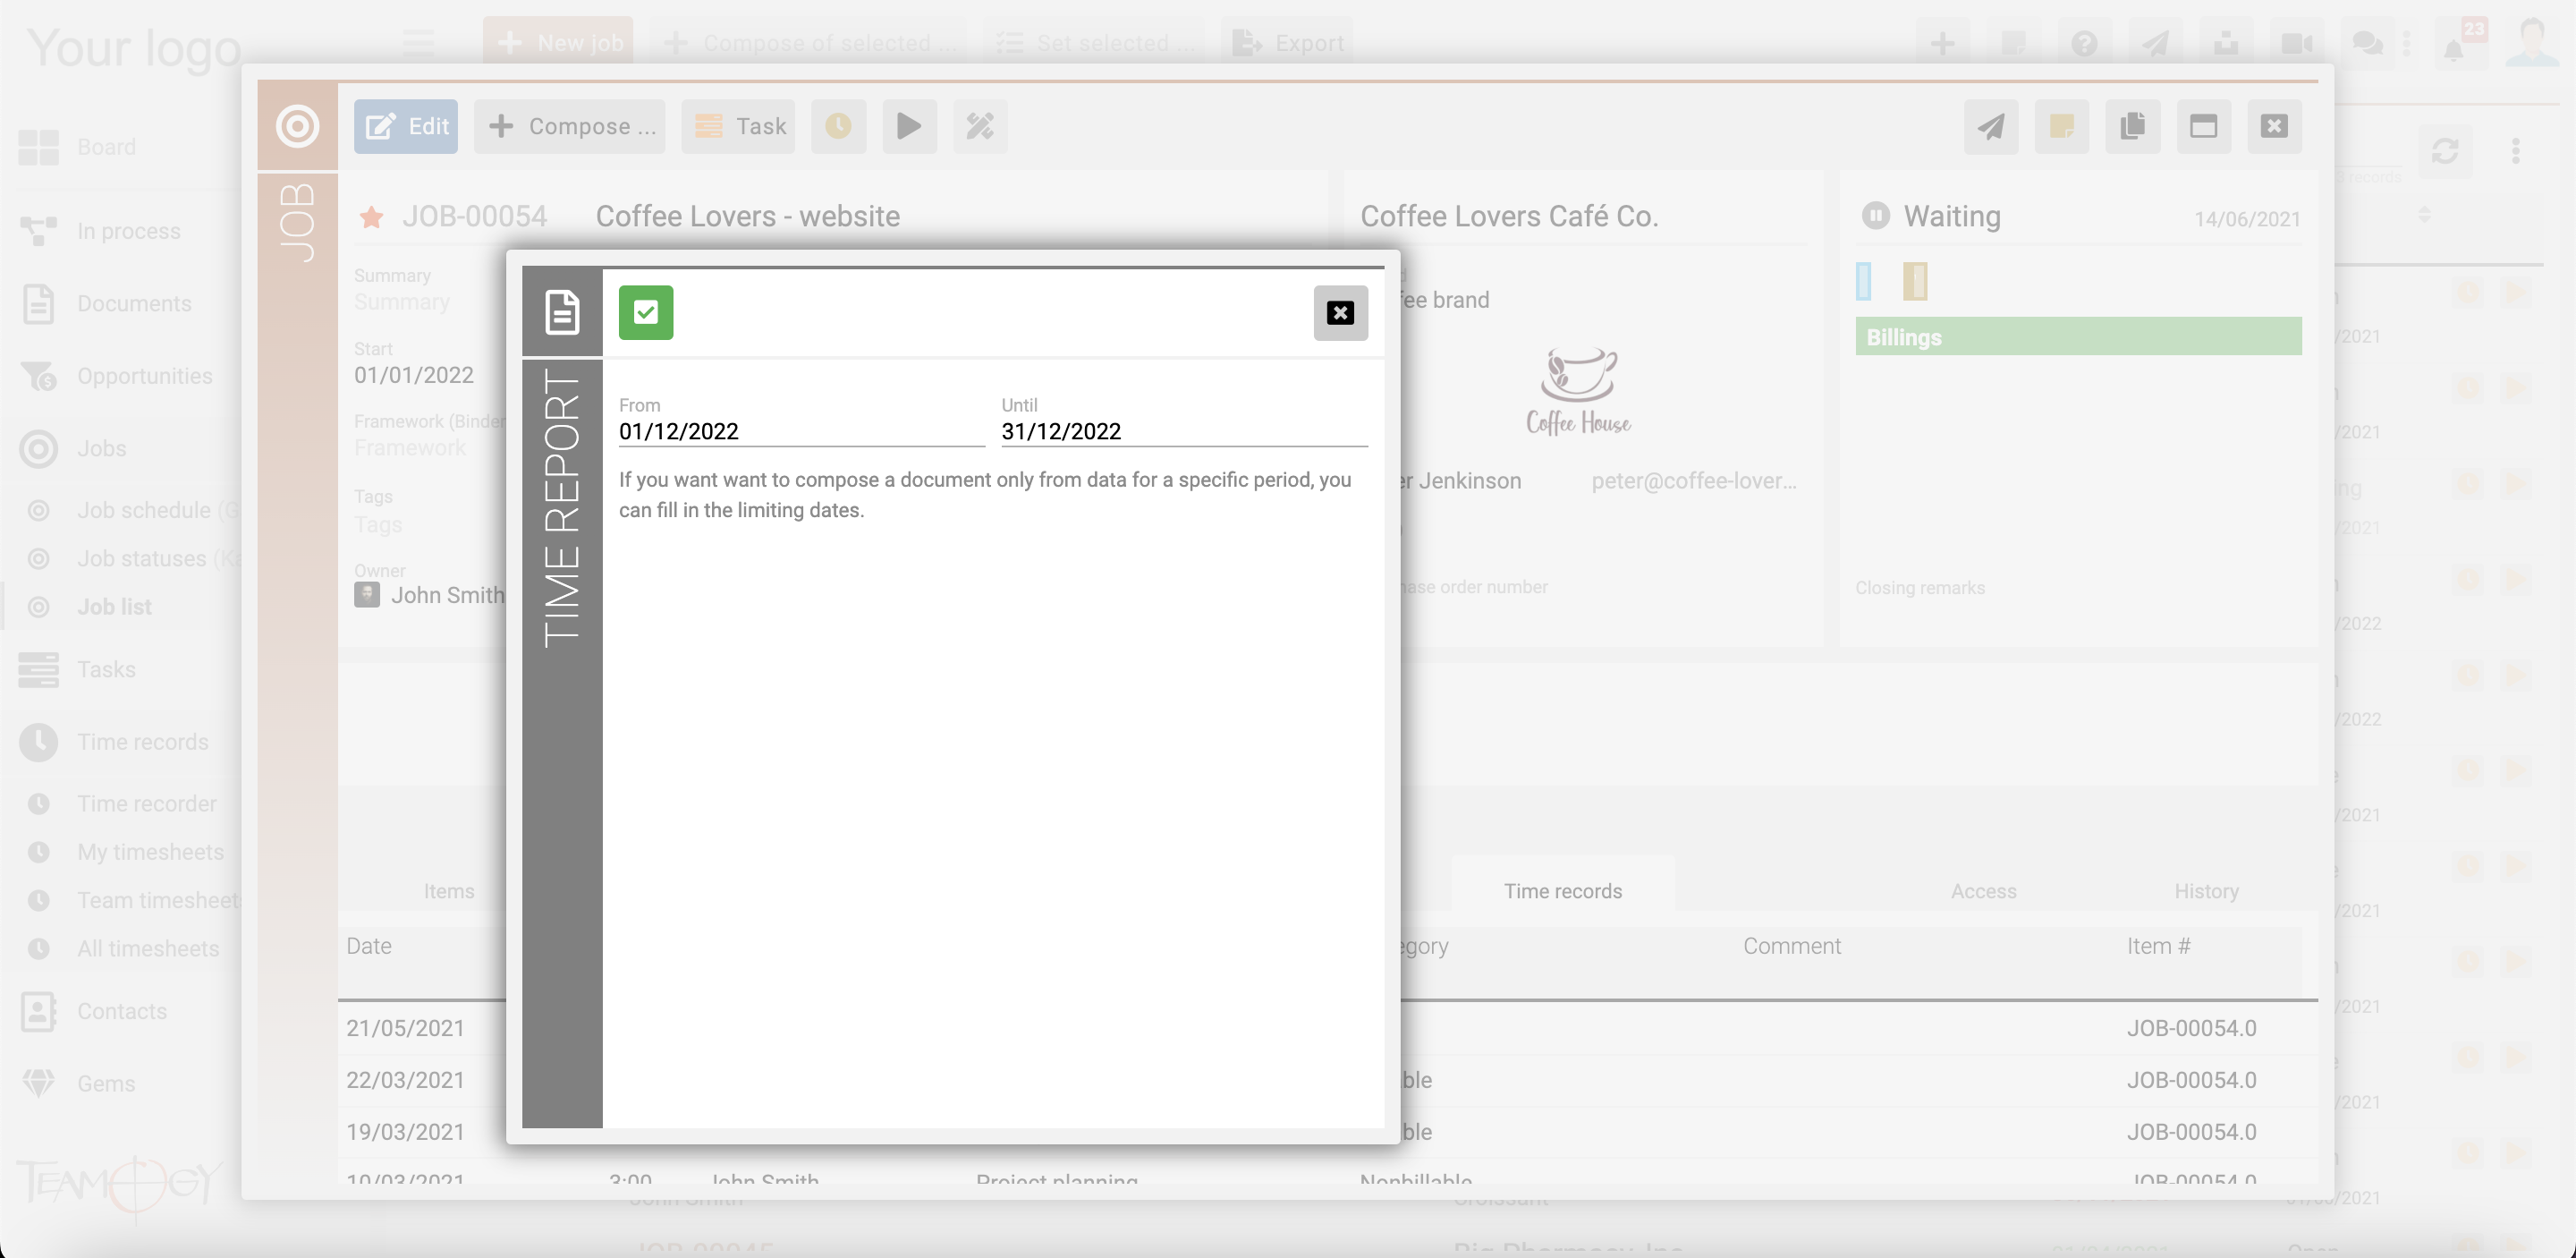2576x1258 pixels.
Task: Click the Time Report document icon
Action: (562, 312)
